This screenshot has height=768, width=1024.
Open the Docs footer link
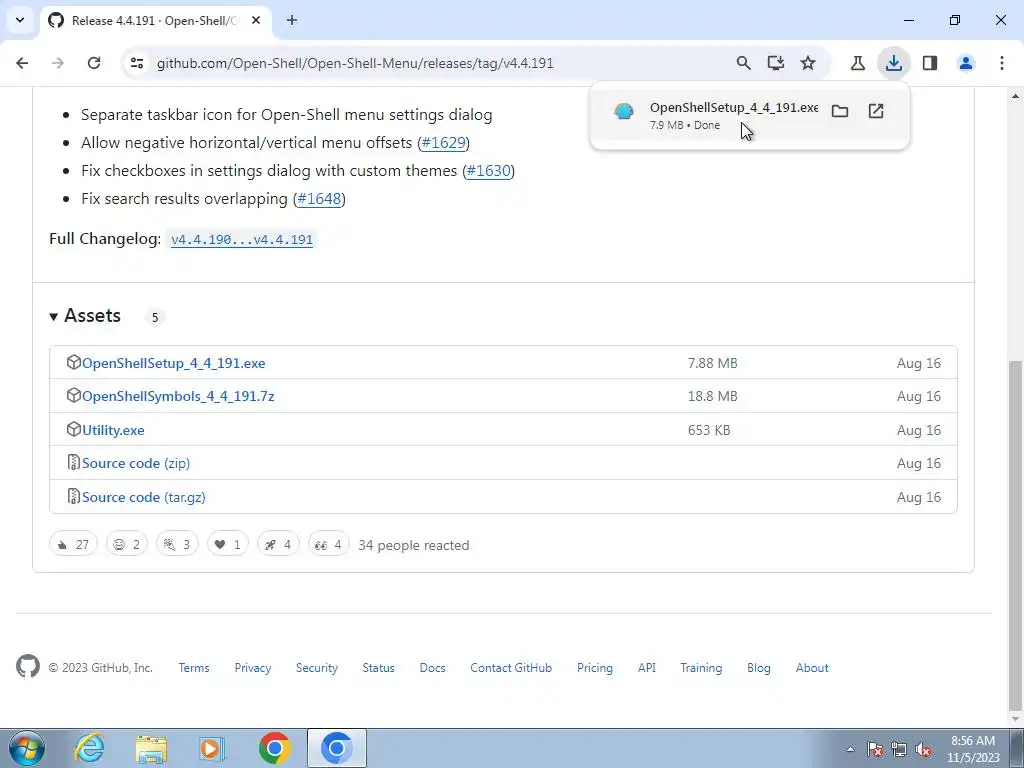click(432, 668)
